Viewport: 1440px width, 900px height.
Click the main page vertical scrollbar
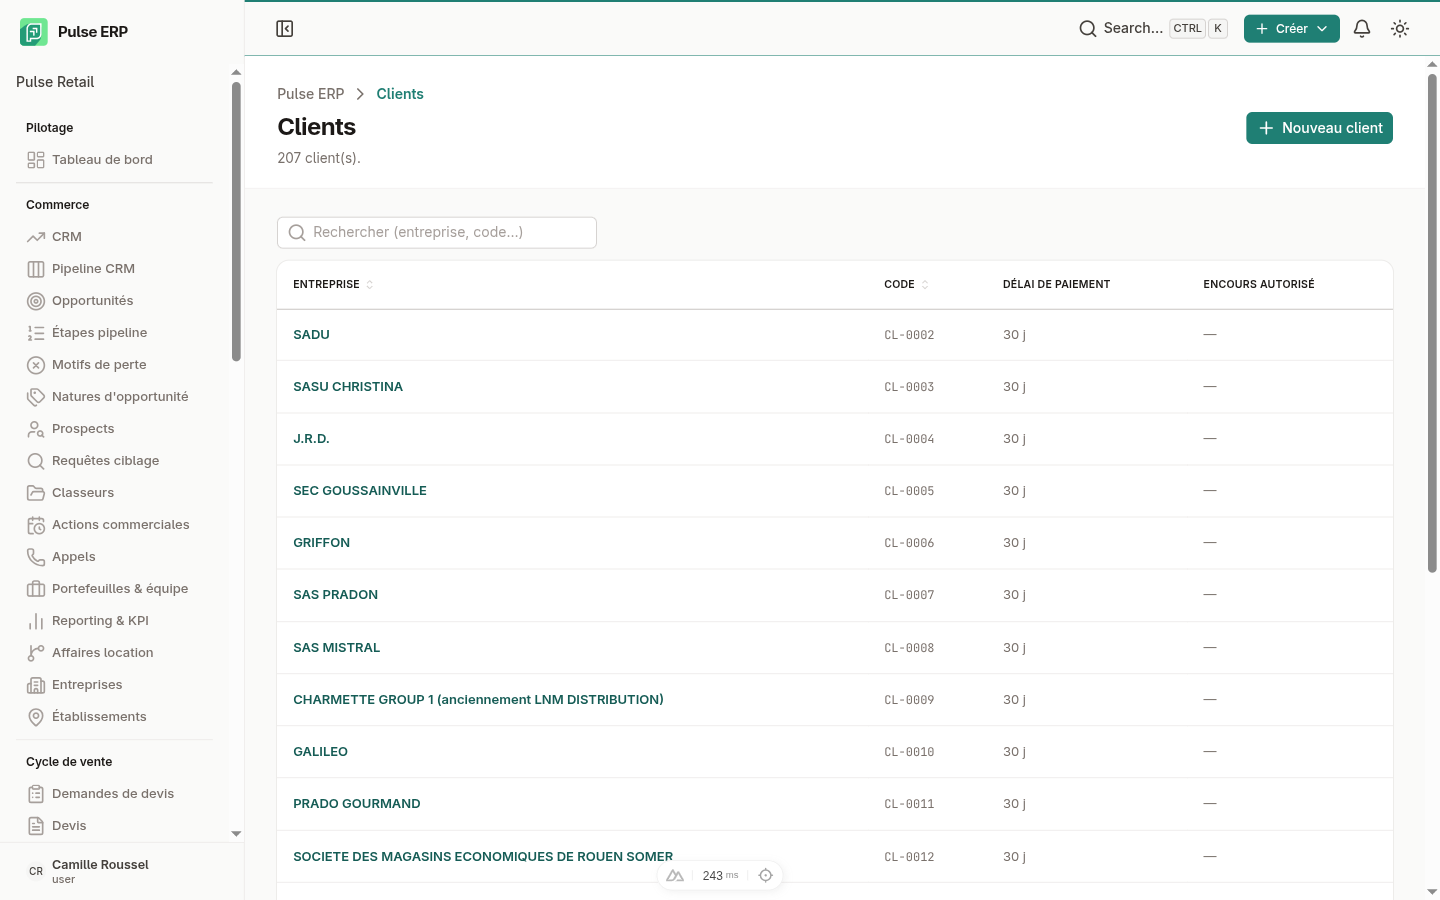(1432, 323)
